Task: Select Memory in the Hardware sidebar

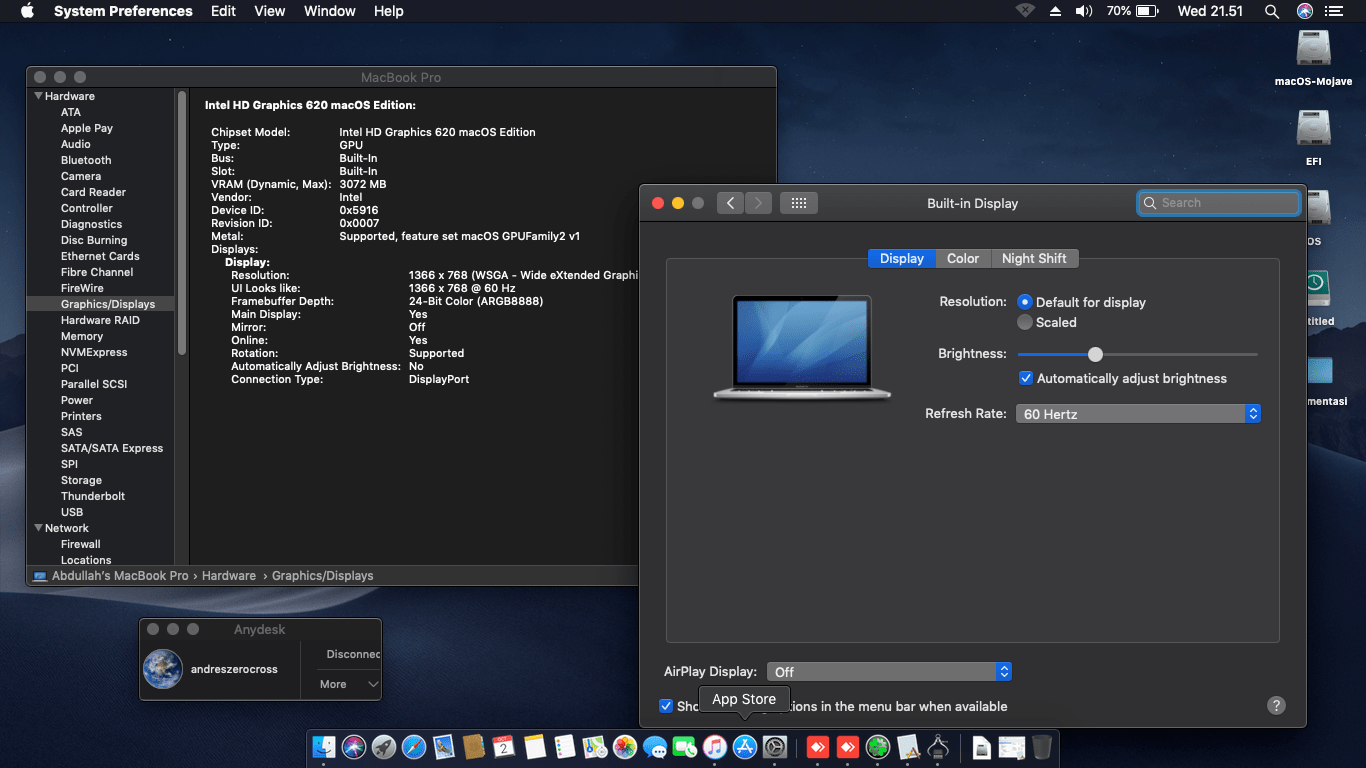Action: (80, 336)
